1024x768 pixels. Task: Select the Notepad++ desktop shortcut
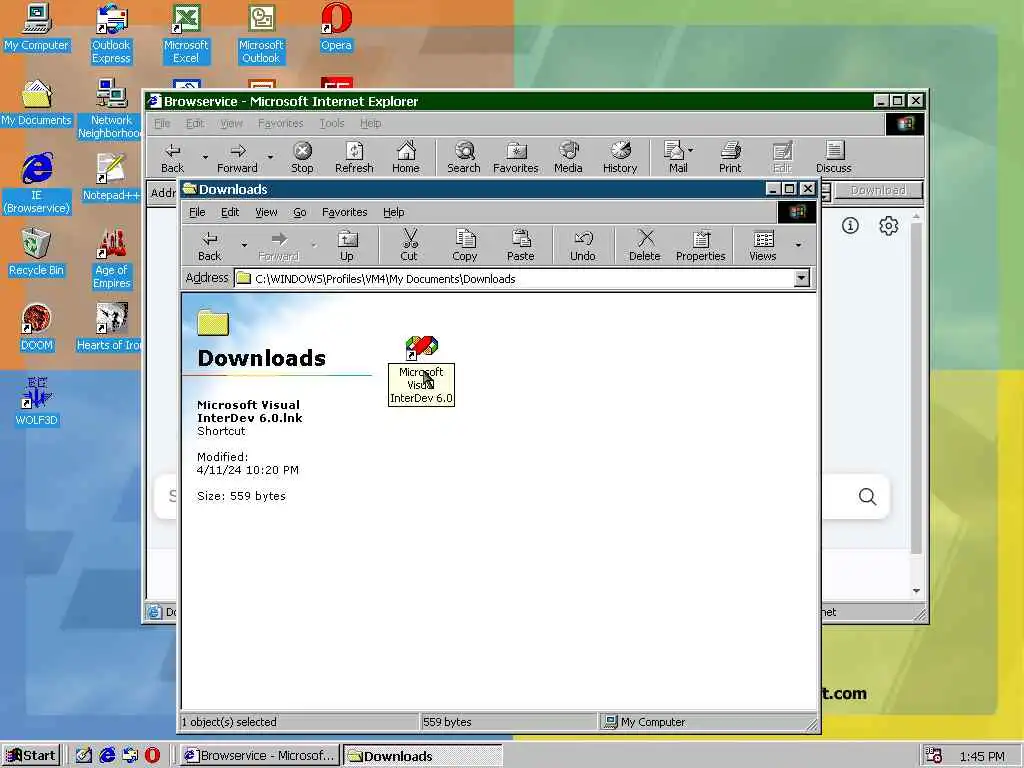(111, 178)
